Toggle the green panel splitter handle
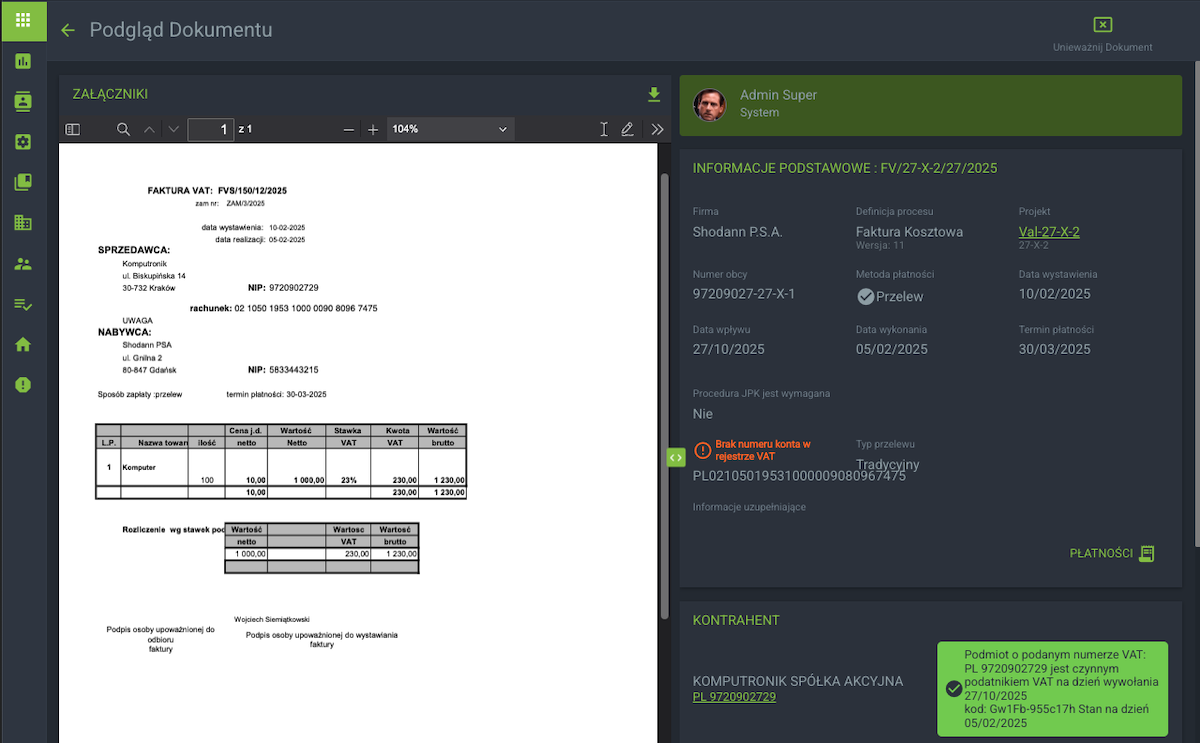1200x743 pixels. pyautogui.click(x=675, y=457)
